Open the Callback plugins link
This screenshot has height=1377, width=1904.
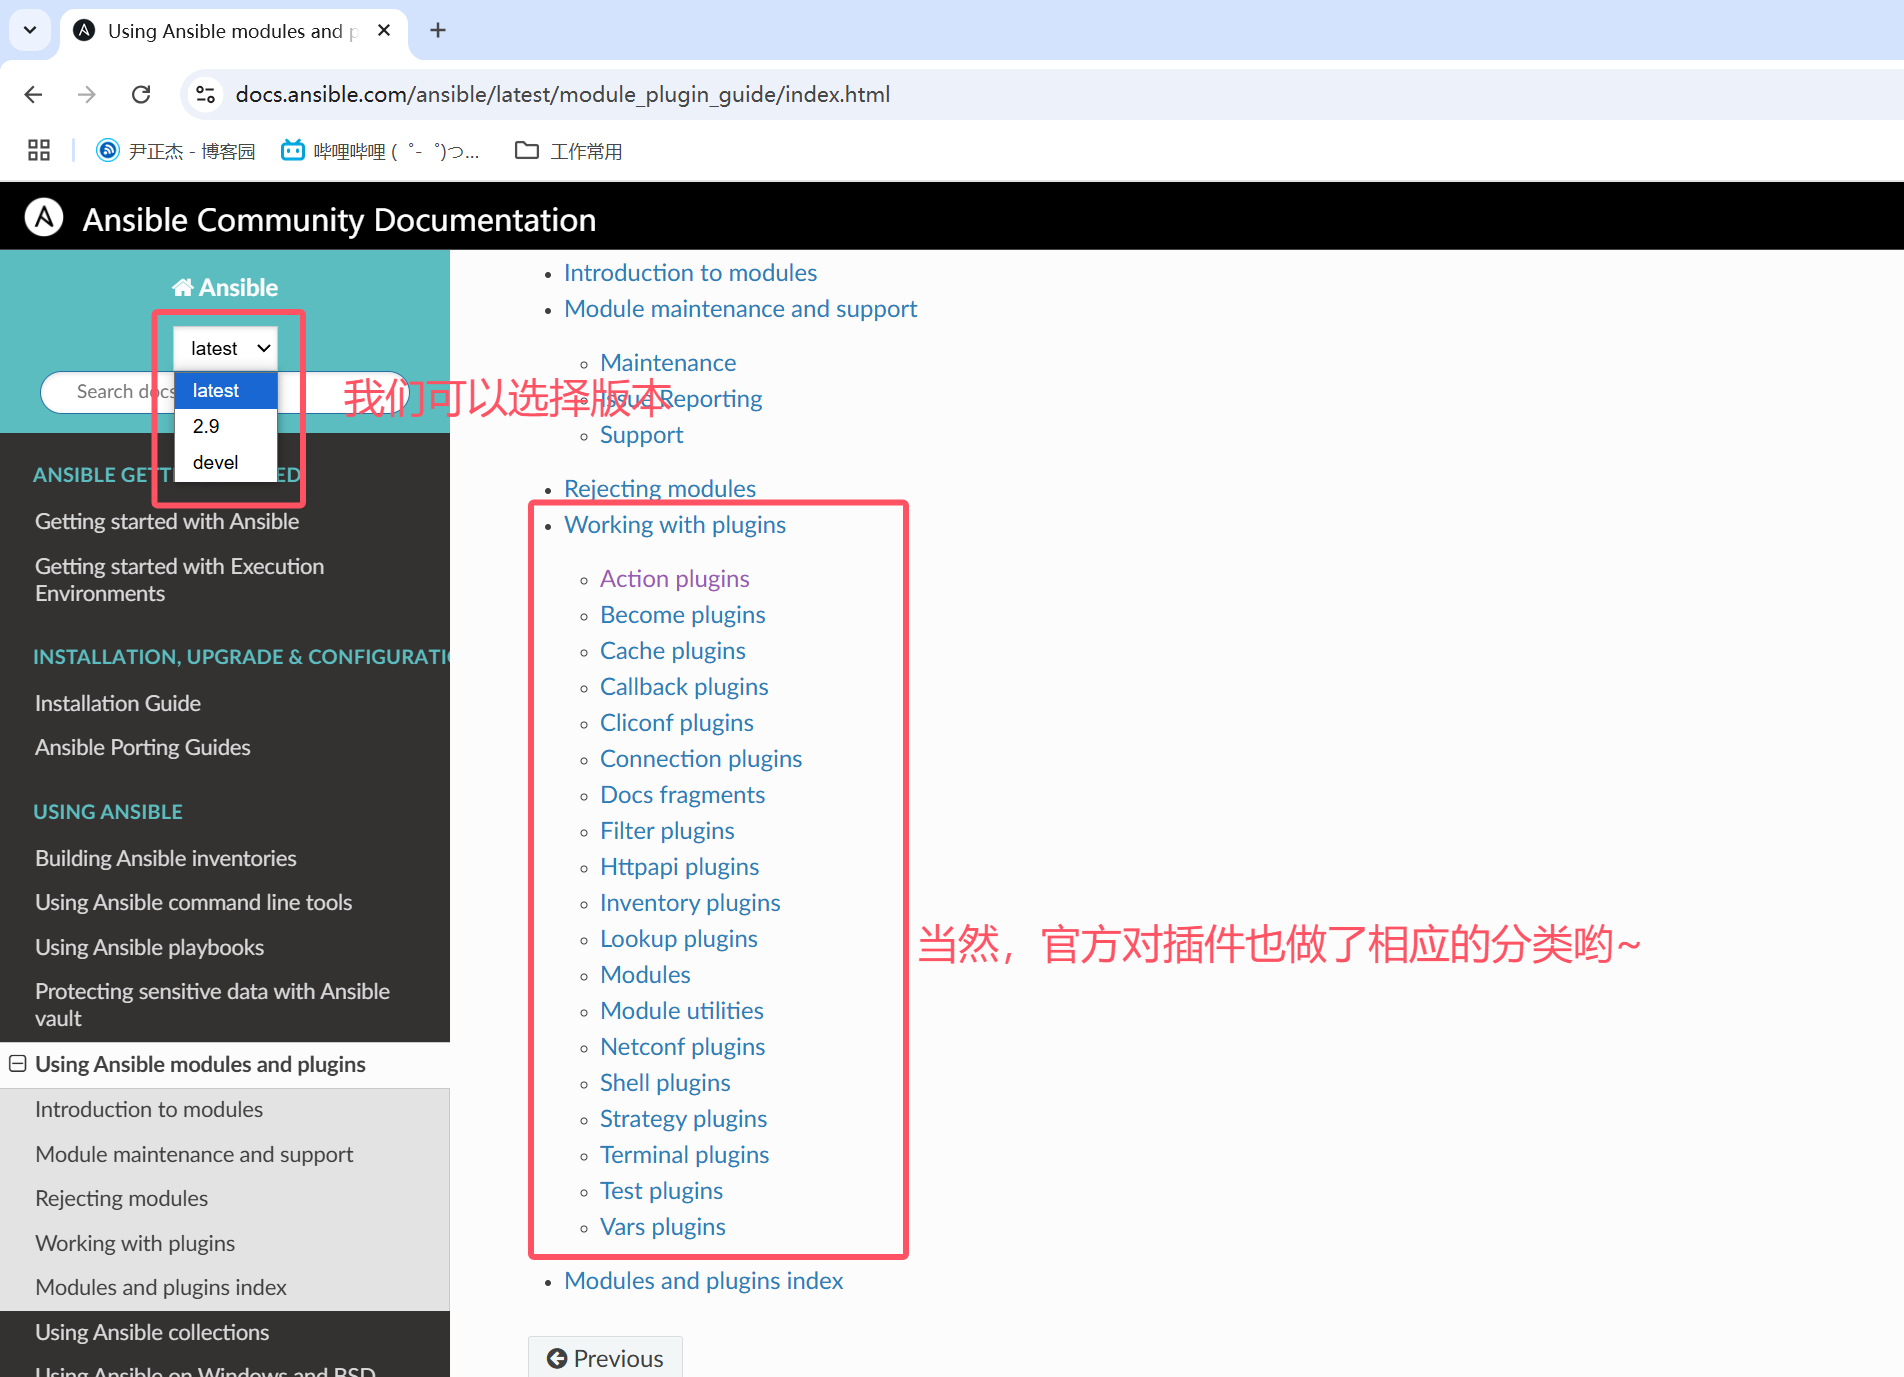point(684,687)
